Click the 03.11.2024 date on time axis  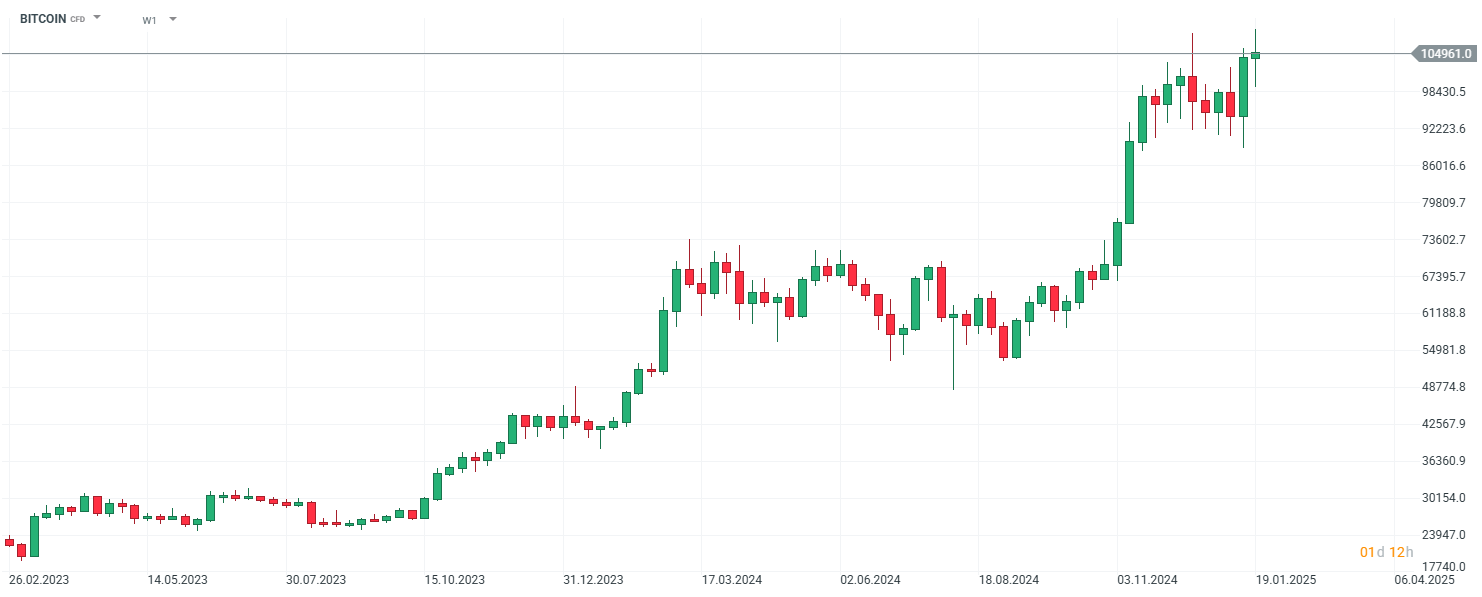coord(1148,579)
